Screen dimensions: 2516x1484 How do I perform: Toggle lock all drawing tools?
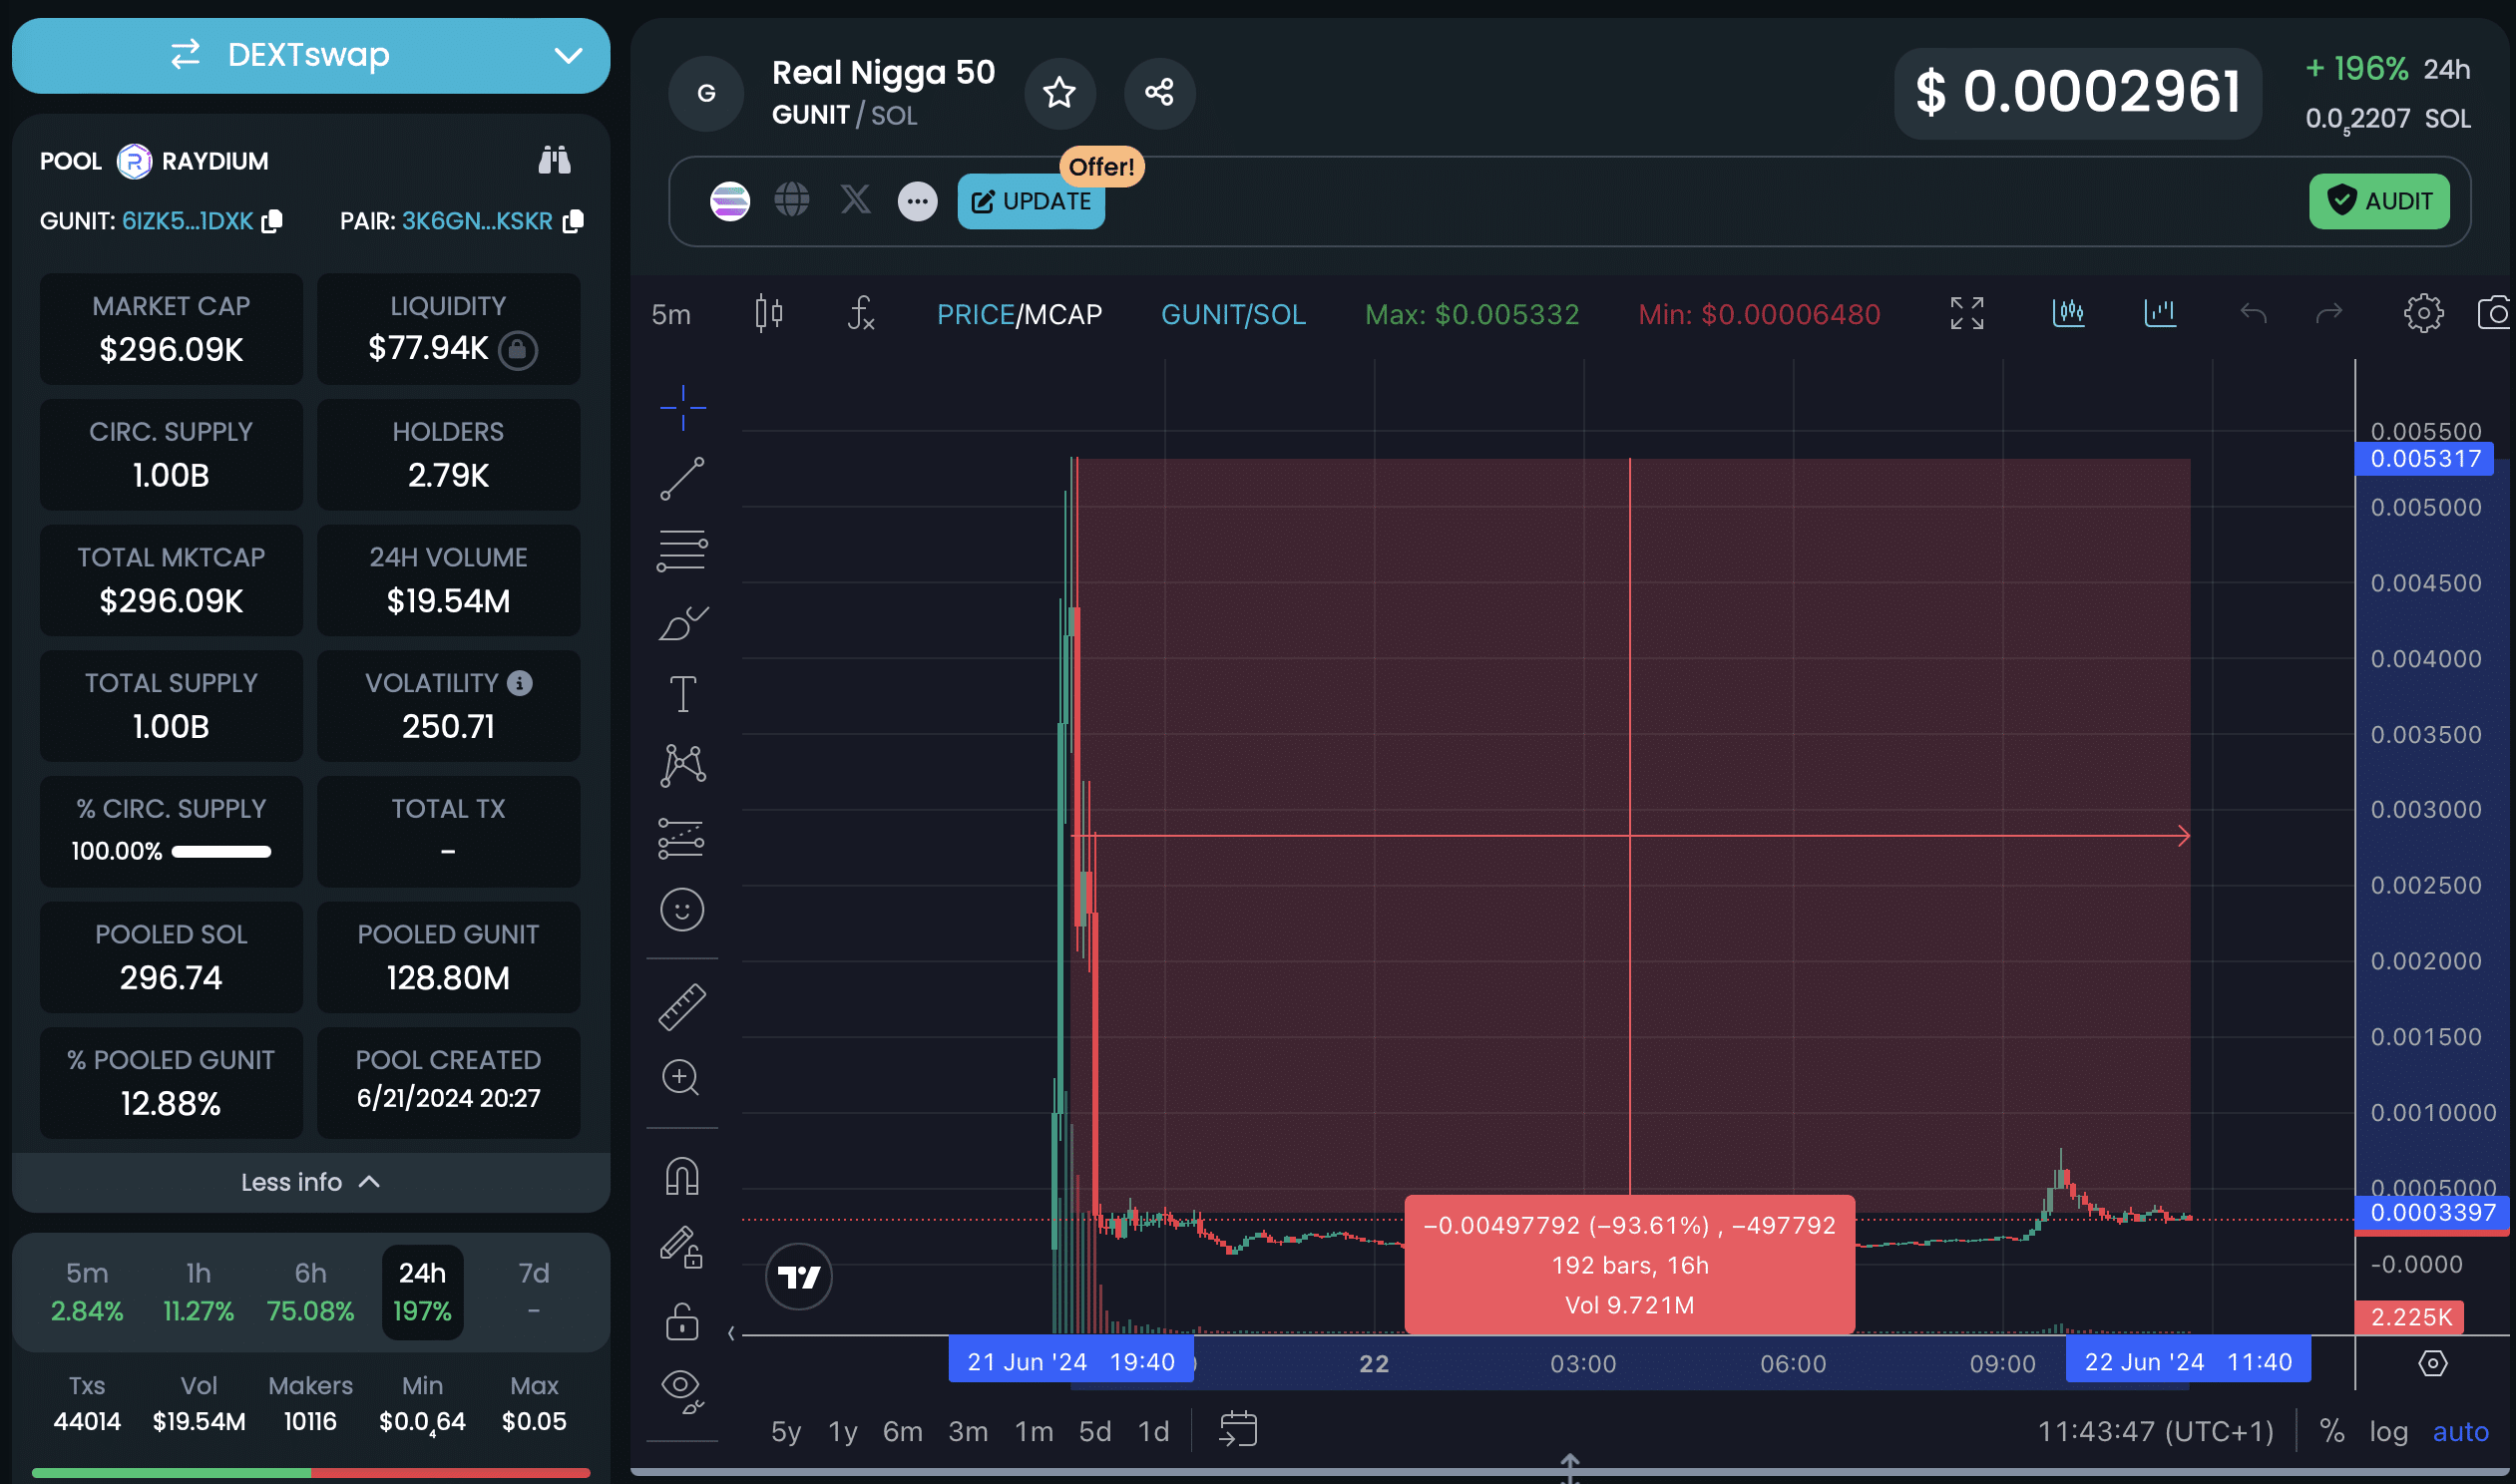[683, 1321]
